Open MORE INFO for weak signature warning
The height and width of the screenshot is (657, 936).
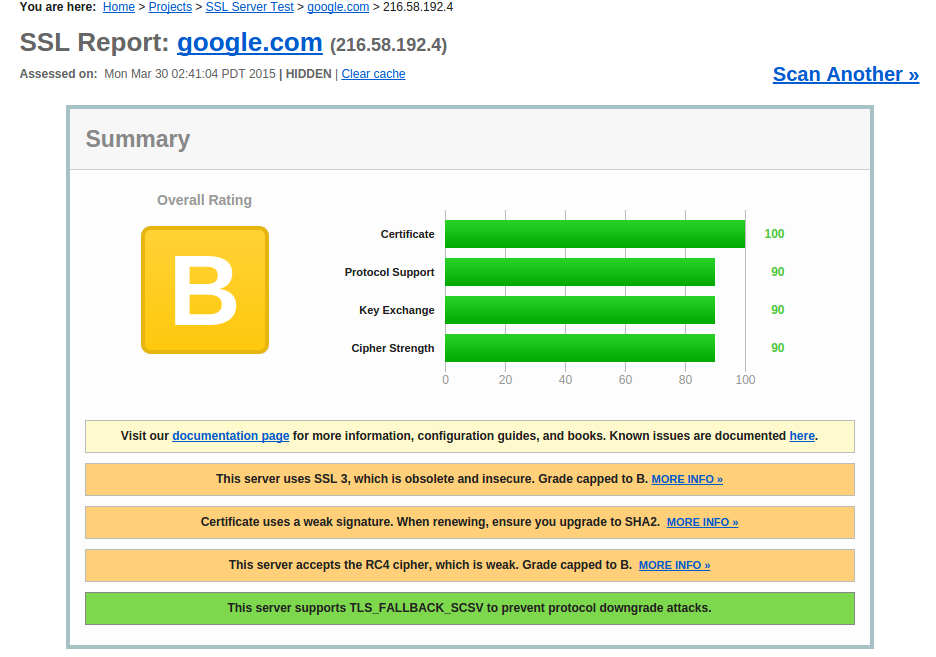702,522
